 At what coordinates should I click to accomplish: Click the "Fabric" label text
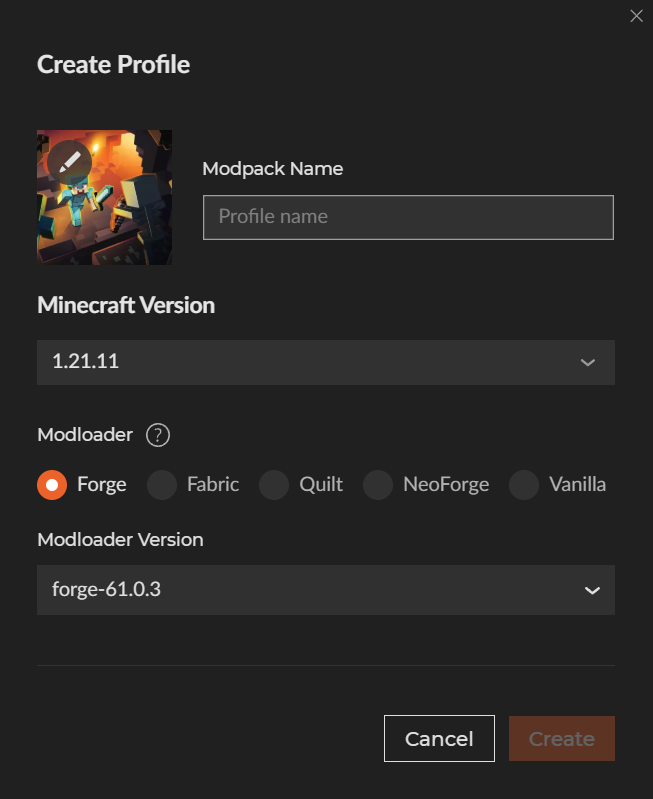point(213,485)
